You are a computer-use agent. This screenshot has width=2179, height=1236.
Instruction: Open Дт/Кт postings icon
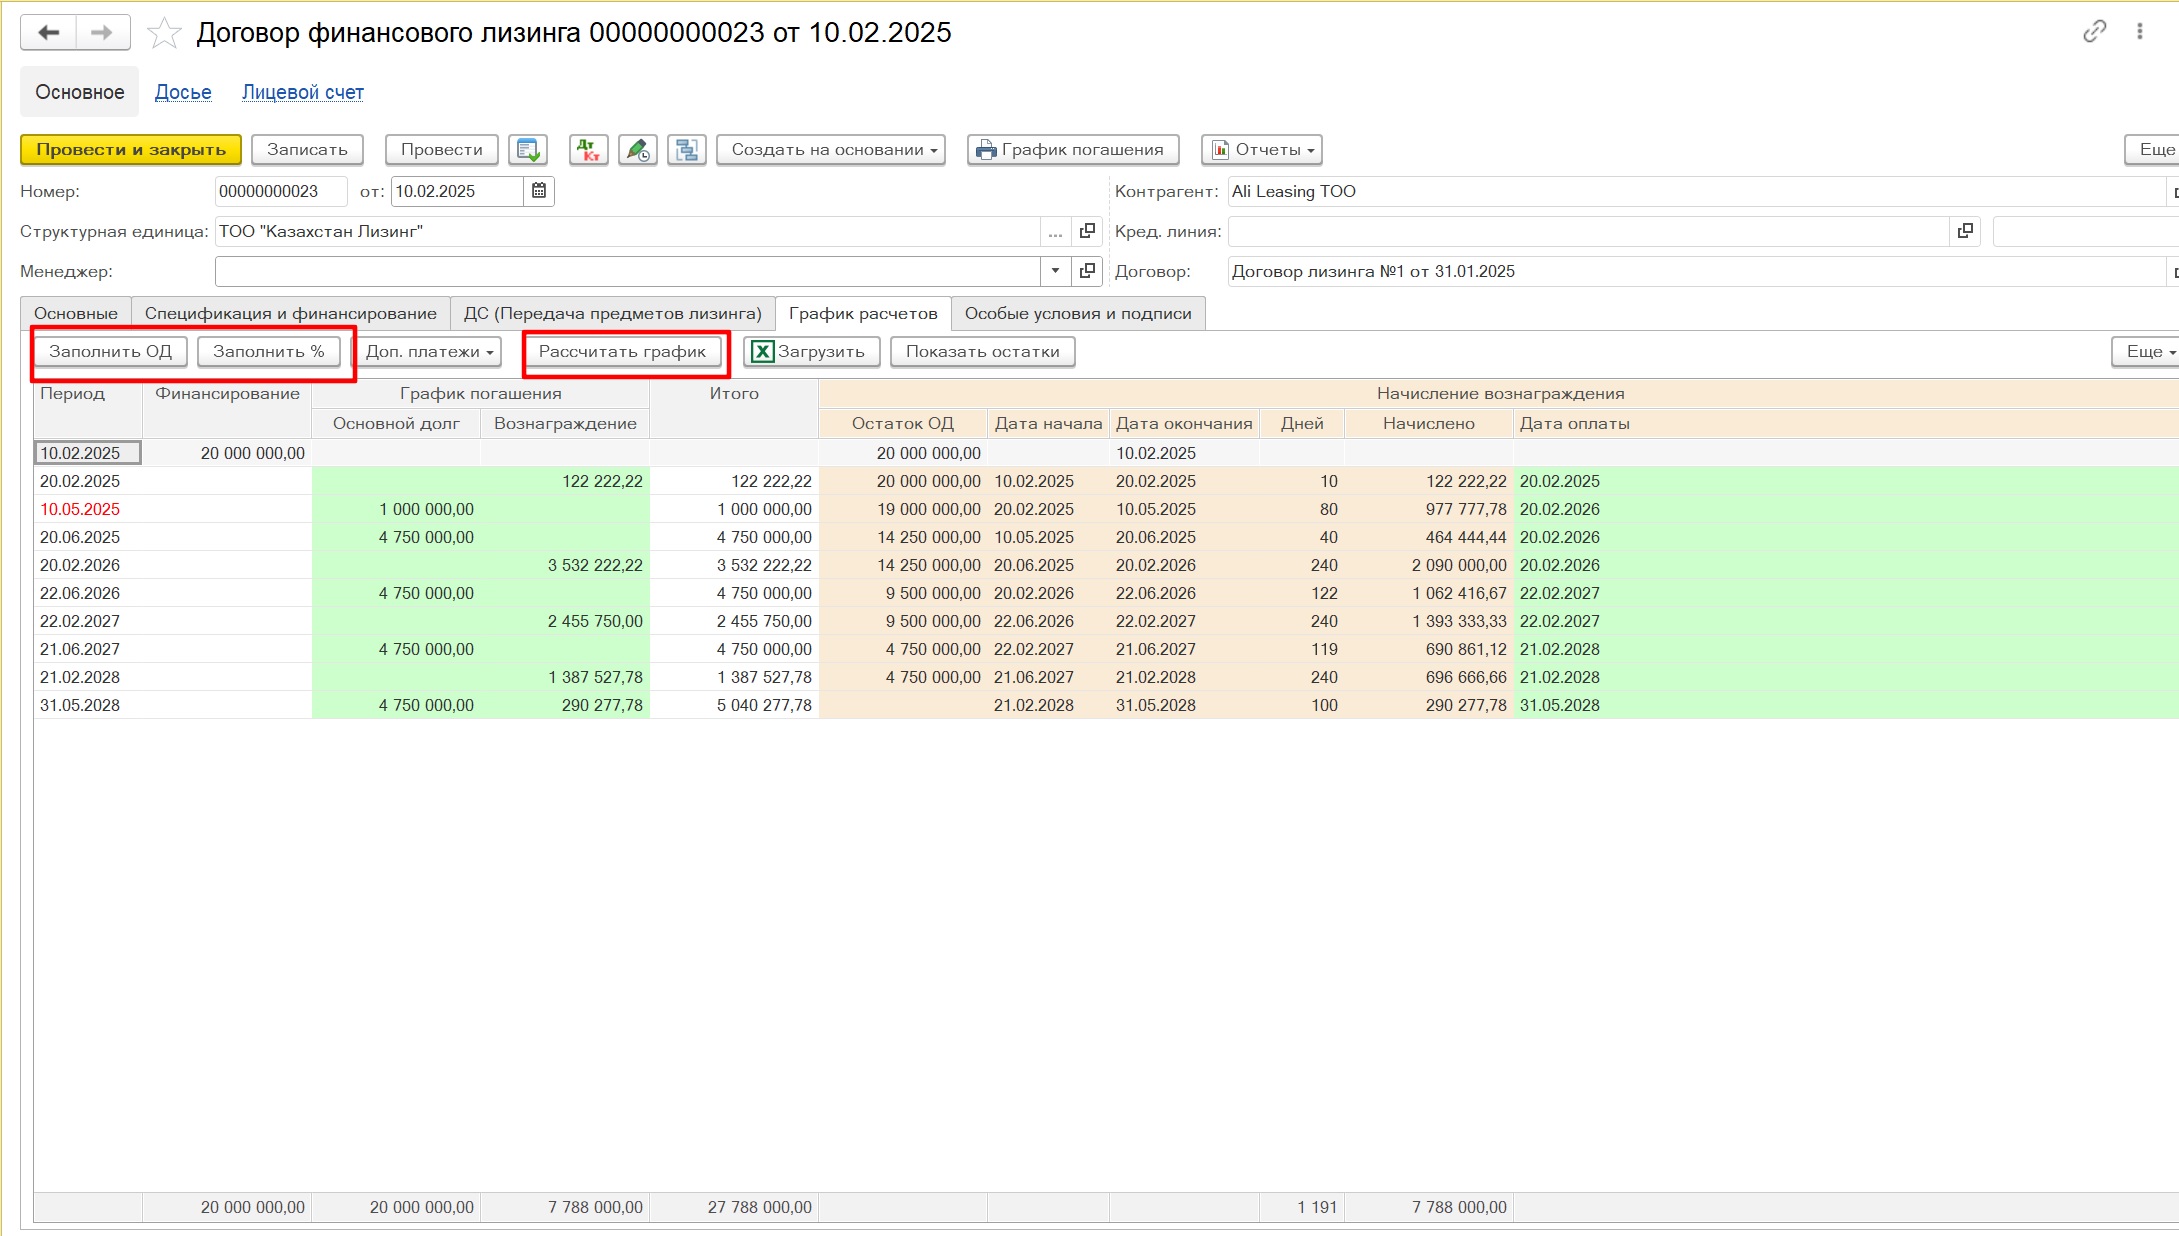pyautogui.click(x=589, y=150)
